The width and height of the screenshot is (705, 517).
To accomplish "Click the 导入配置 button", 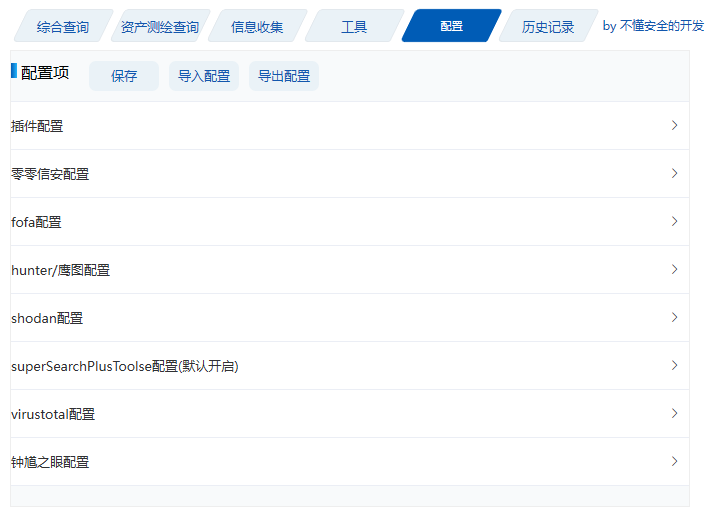I will click(204, 76).
